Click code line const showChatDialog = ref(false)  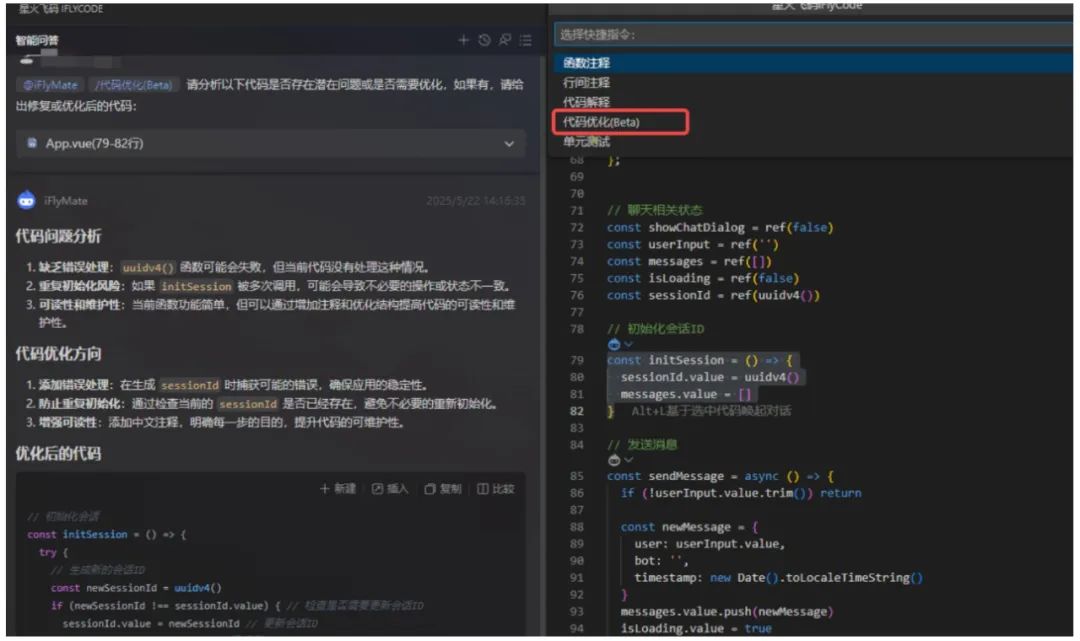[x=720, y=228]
